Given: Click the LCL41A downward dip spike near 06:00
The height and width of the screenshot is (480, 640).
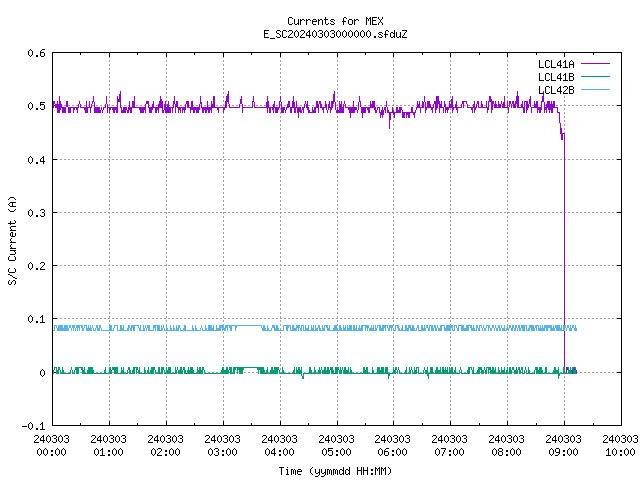Looking at the screenshot, I should point(389,122).
